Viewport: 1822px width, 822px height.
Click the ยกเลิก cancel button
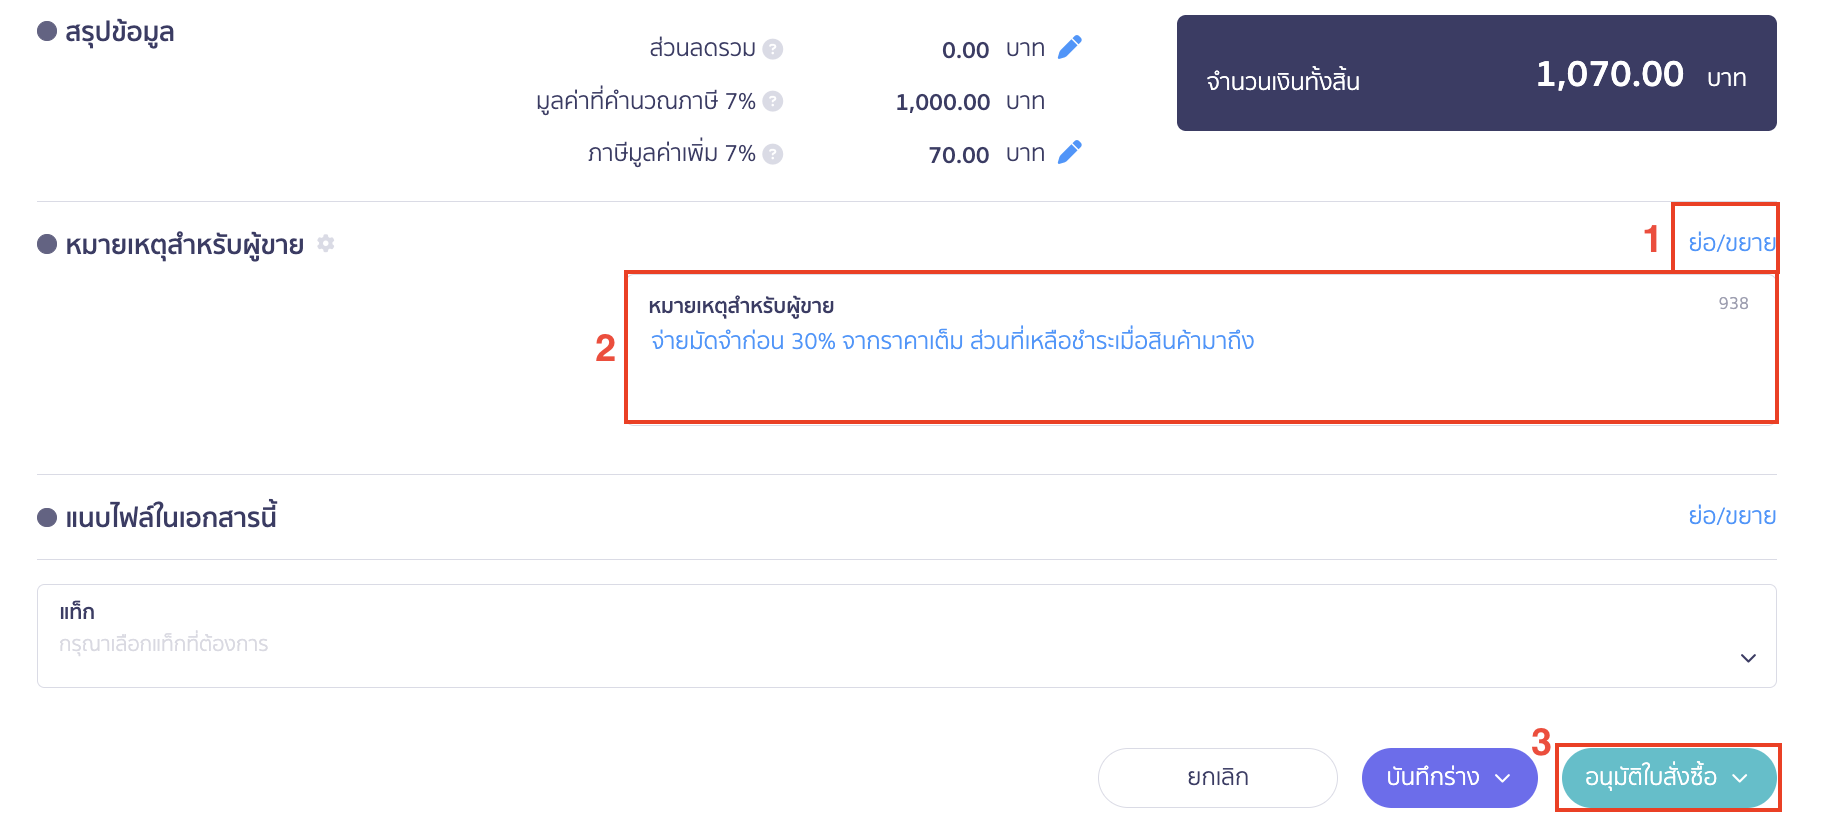click(x=1216, y=777)
